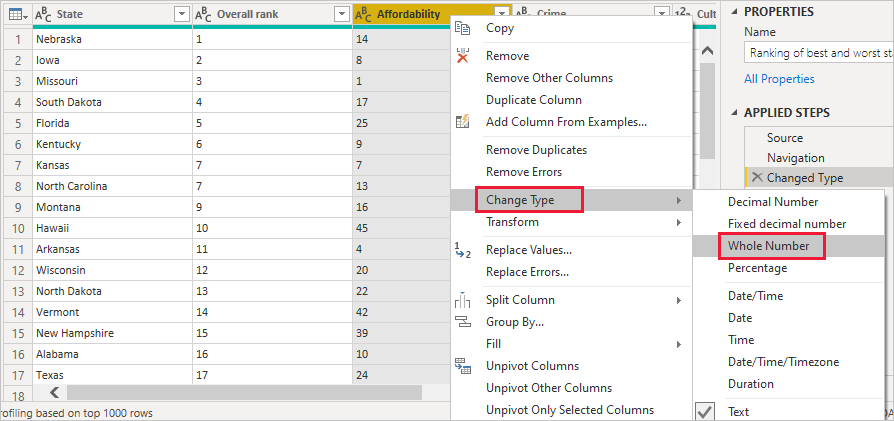Choose Whole Number from the type submenu
This screenshot has width=894, height=421.
(768, 246)
